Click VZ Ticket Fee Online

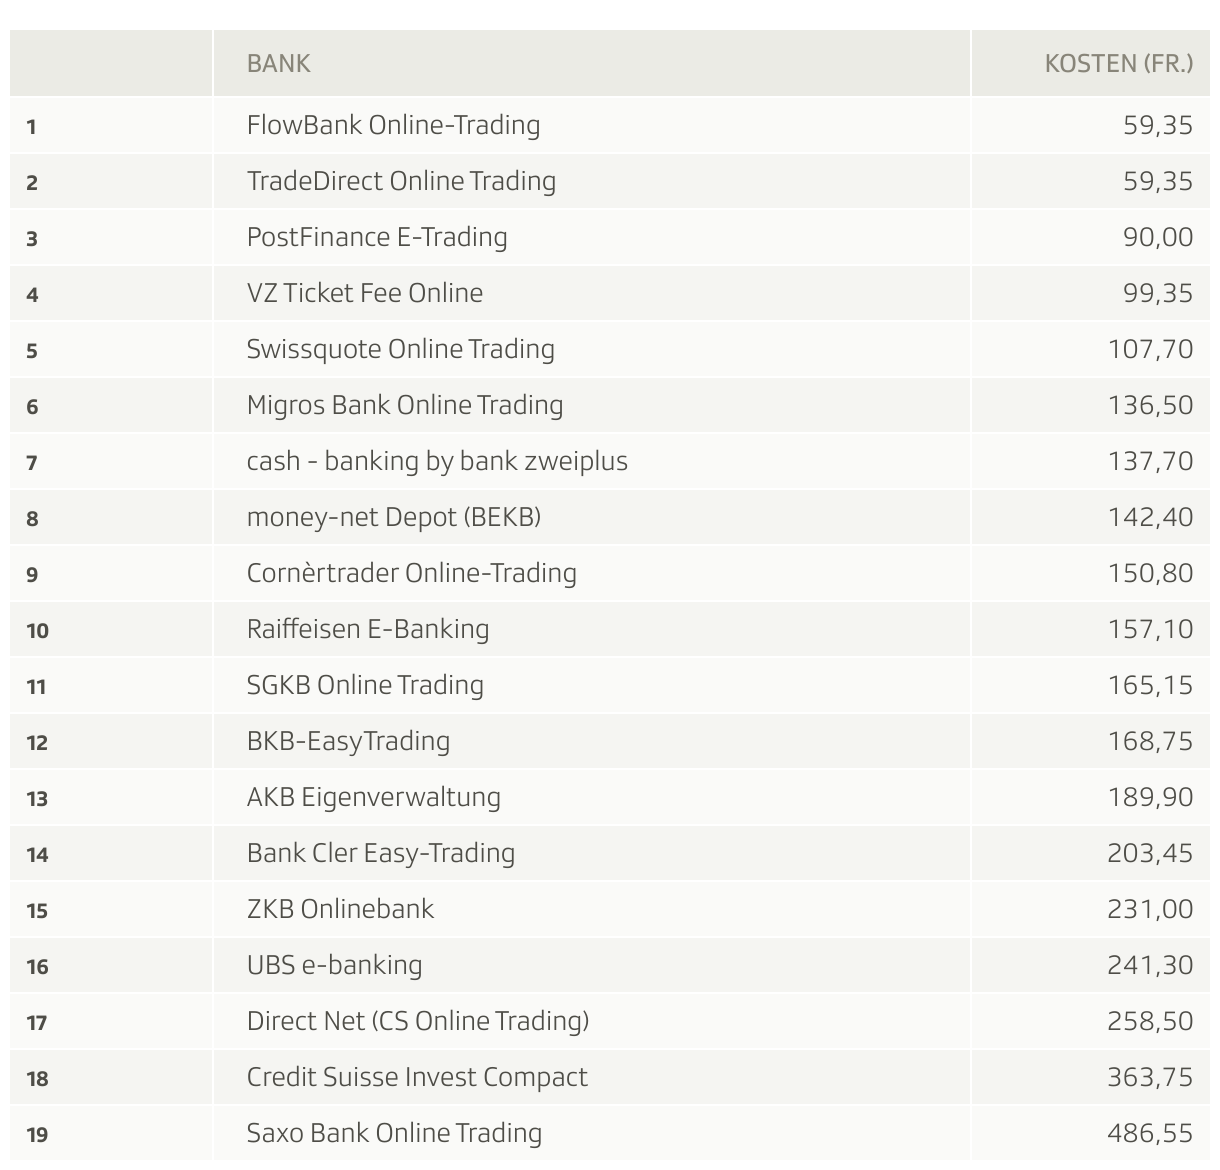[365, 293]
